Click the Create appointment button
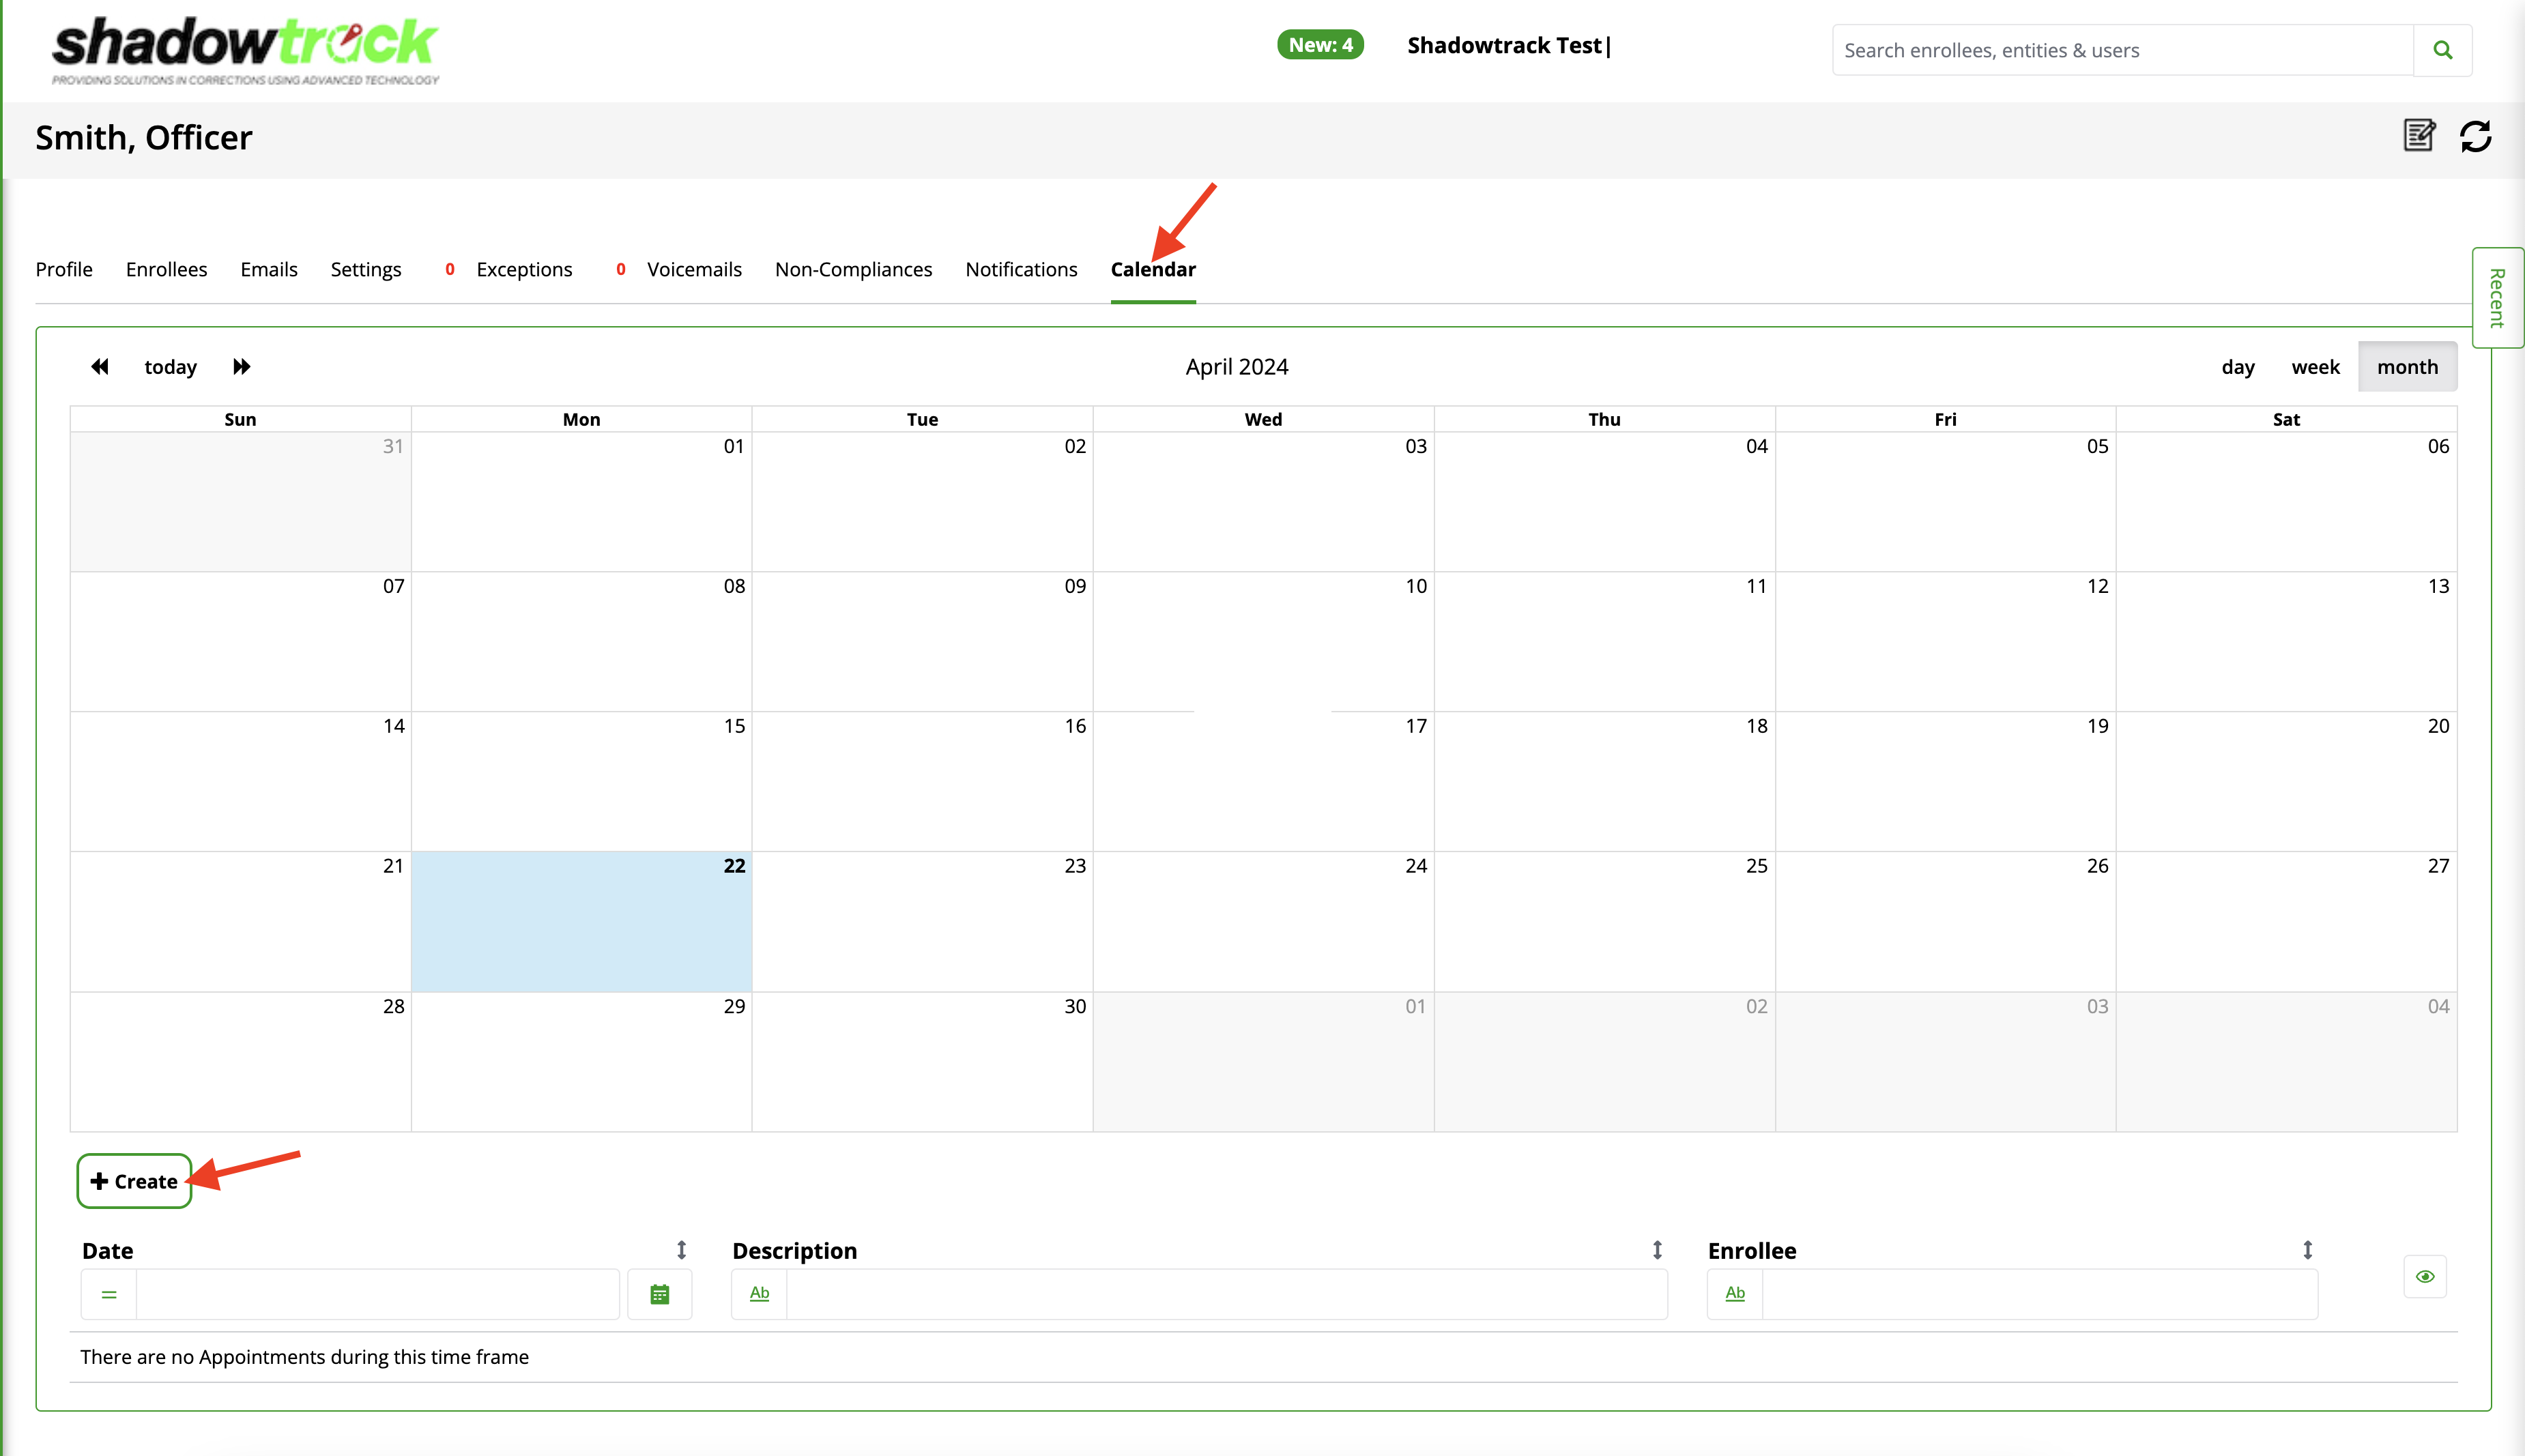The height and width of the screenshot is (1456, 2525). pos(134,1181)
